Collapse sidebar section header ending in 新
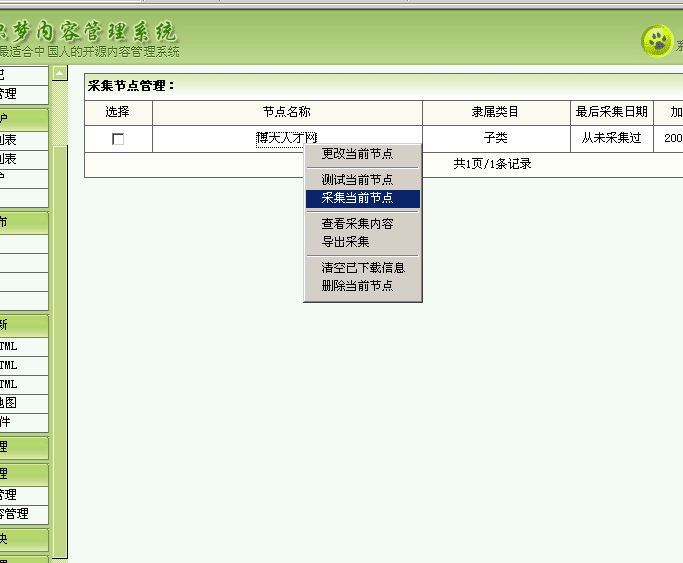683x563 pixels. pos(22,325)
